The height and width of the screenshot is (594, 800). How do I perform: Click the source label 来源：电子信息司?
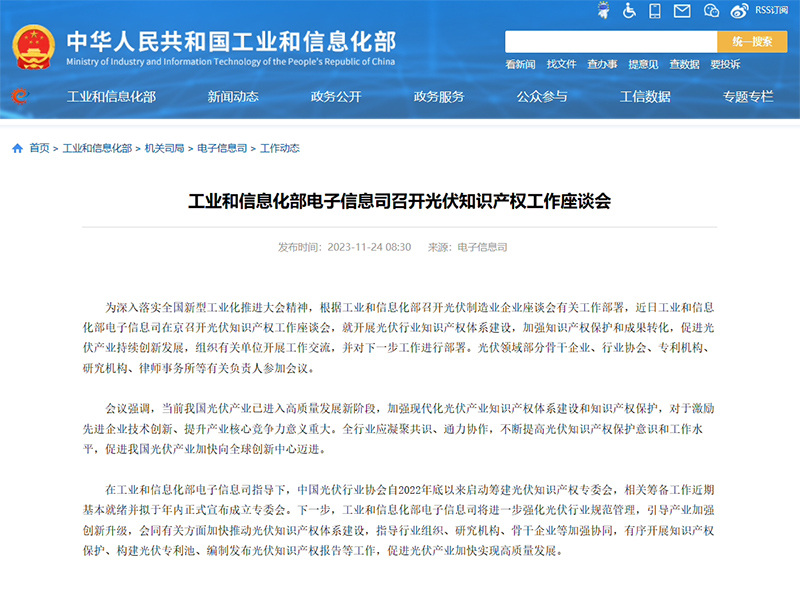tap(467, 247)
